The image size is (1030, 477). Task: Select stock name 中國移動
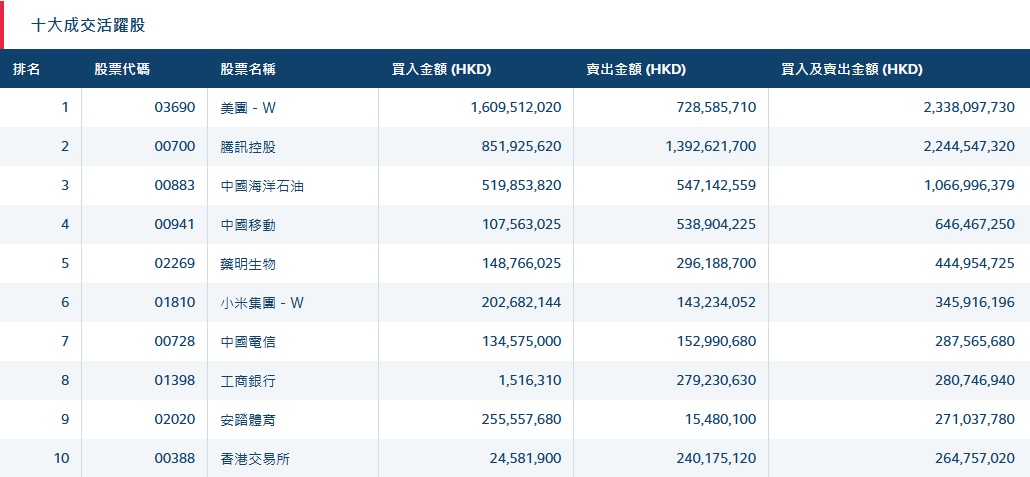point(248,225)
